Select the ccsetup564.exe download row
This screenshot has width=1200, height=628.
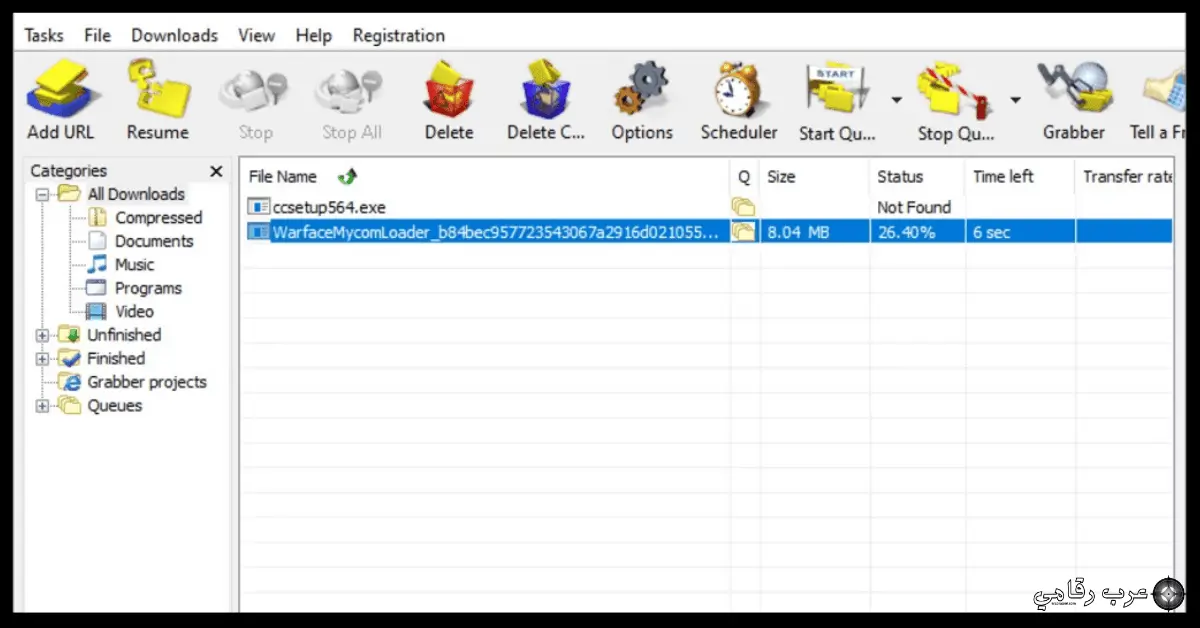pyautogui.click(x=329, y=208)
